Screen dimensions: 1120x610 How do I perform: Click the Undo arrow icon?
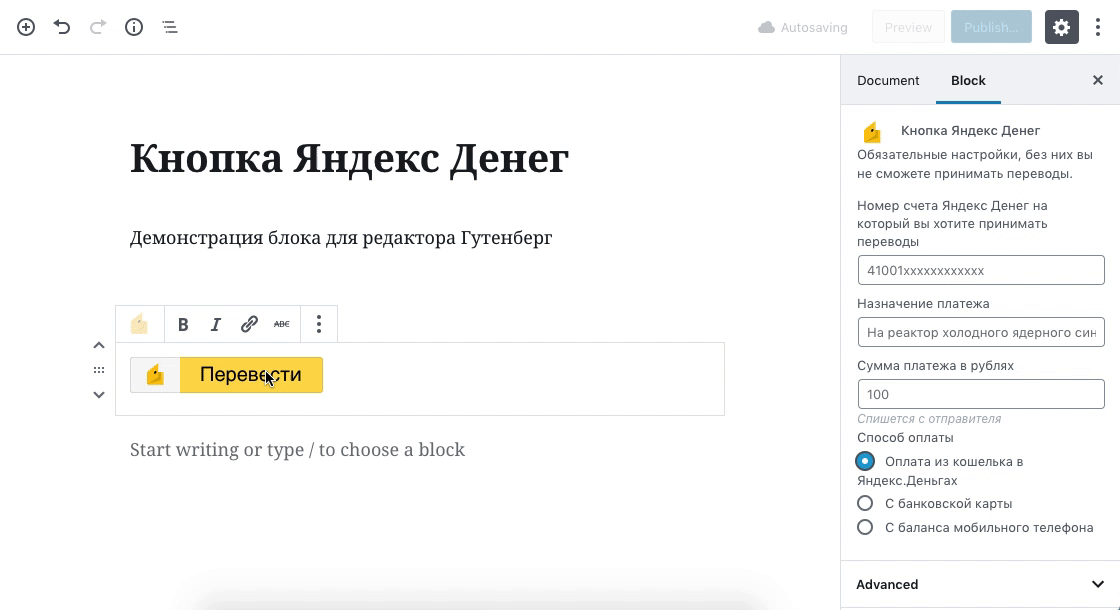pyautogui.click(x=62, y=27)
